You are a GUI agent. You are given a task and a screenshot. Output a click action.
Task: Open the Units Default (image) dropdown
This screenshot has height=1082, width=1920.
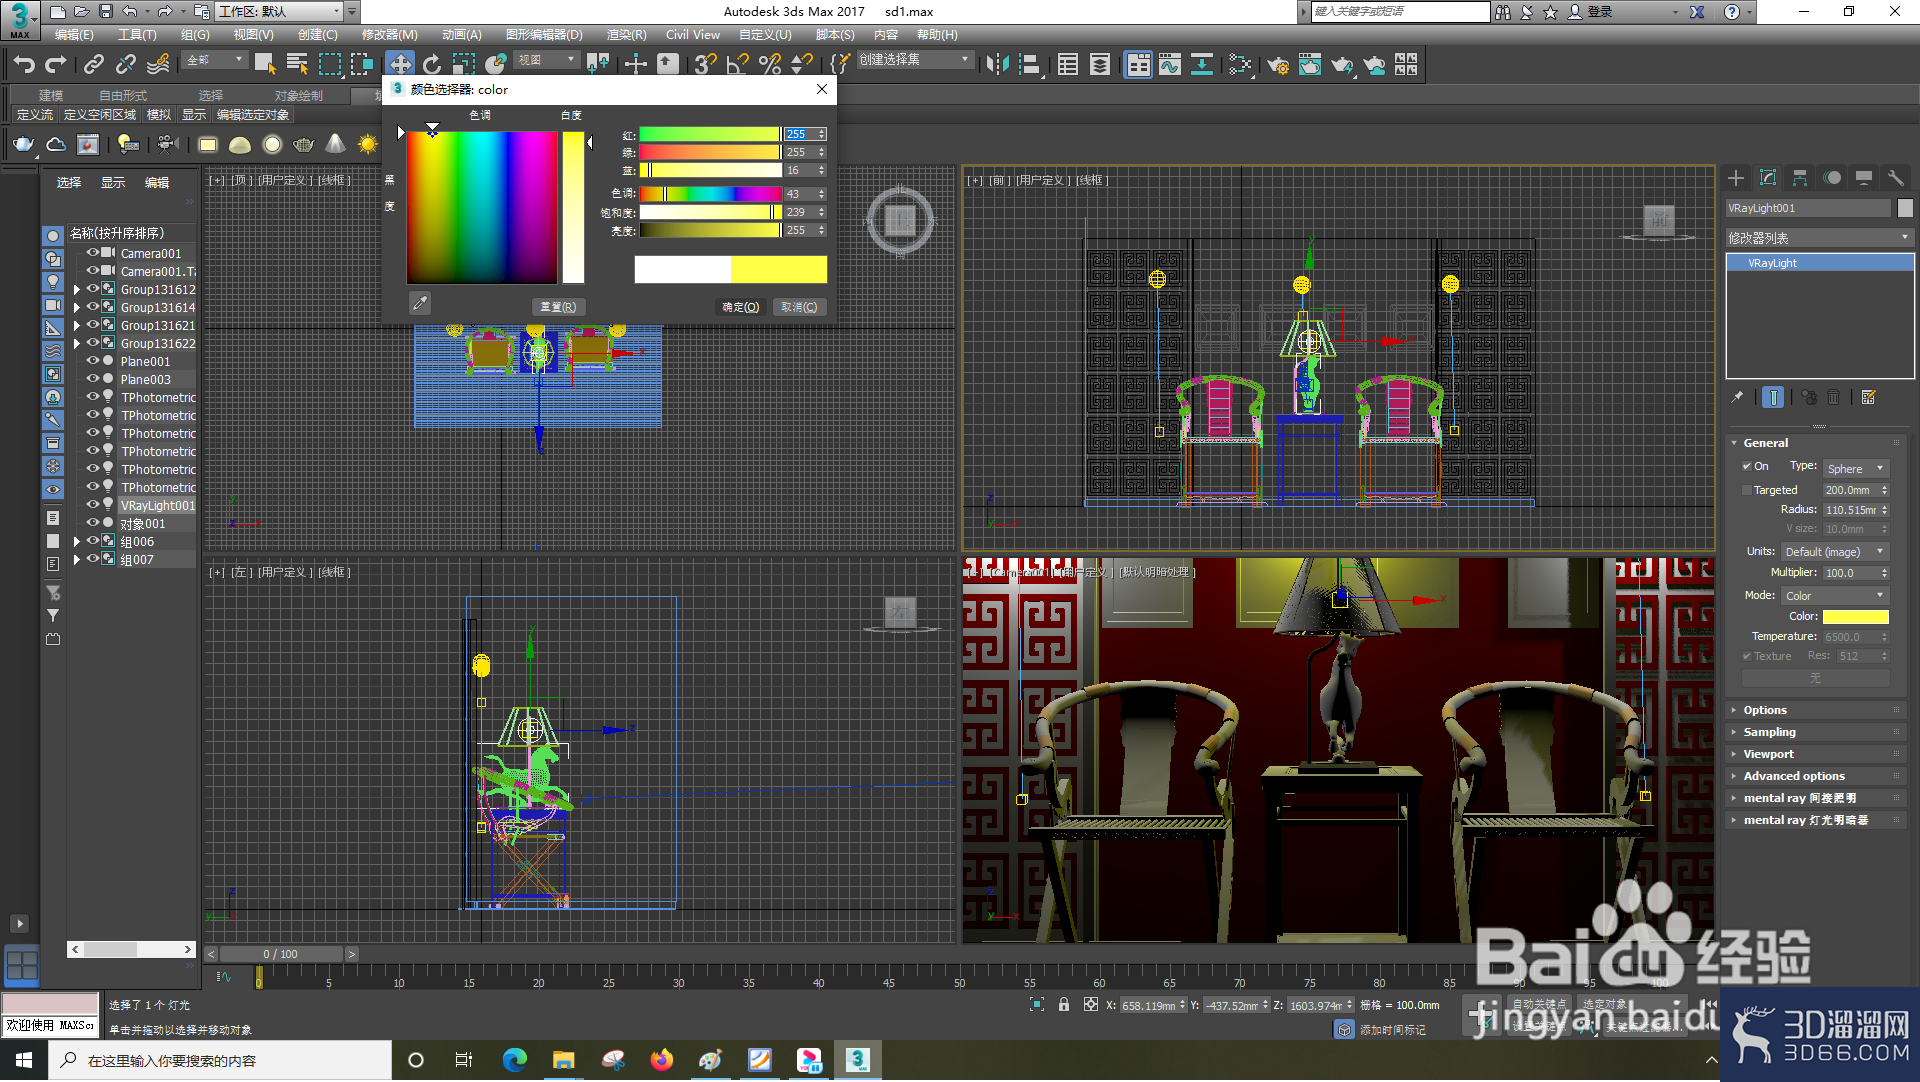[1834, 552]
